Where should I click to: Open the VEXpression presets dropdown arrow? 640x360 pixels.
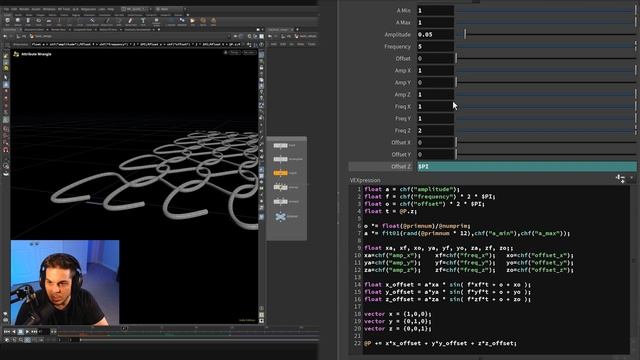pos(631,178)
